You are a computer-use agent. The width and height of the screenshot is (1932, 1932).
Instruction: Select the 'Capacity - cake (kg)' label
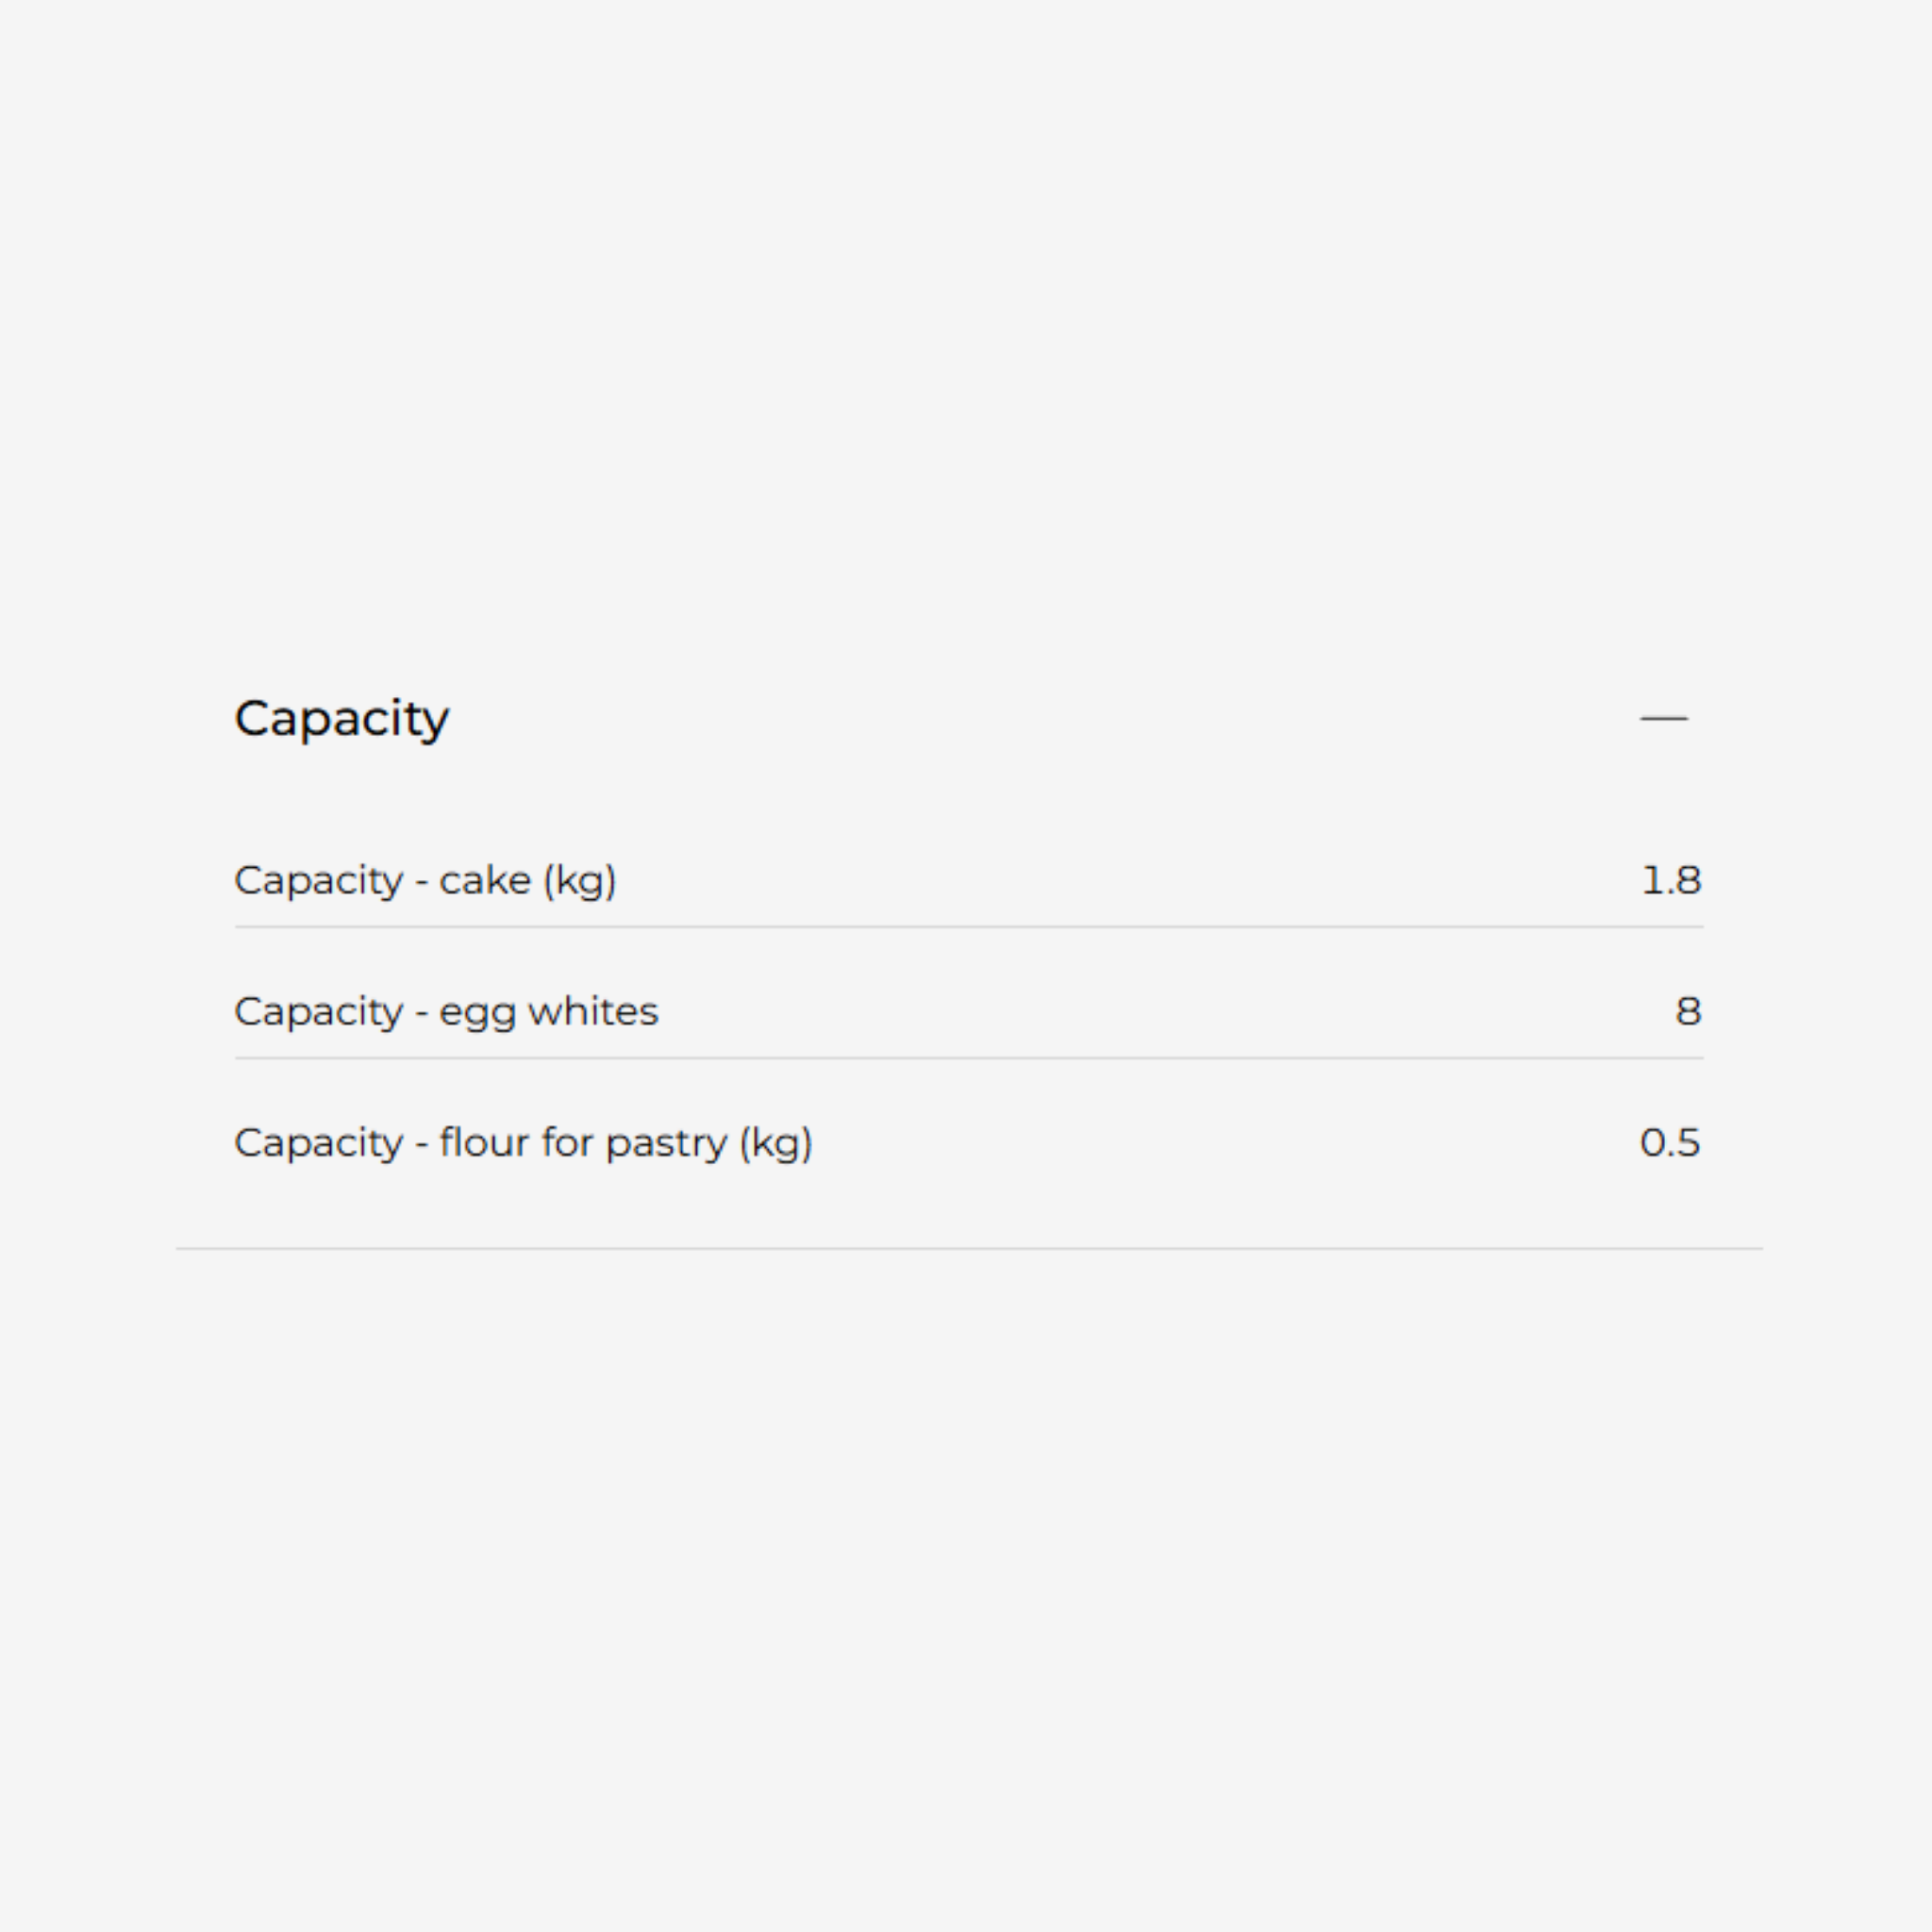pyautogui.click(x=425, y=881)
